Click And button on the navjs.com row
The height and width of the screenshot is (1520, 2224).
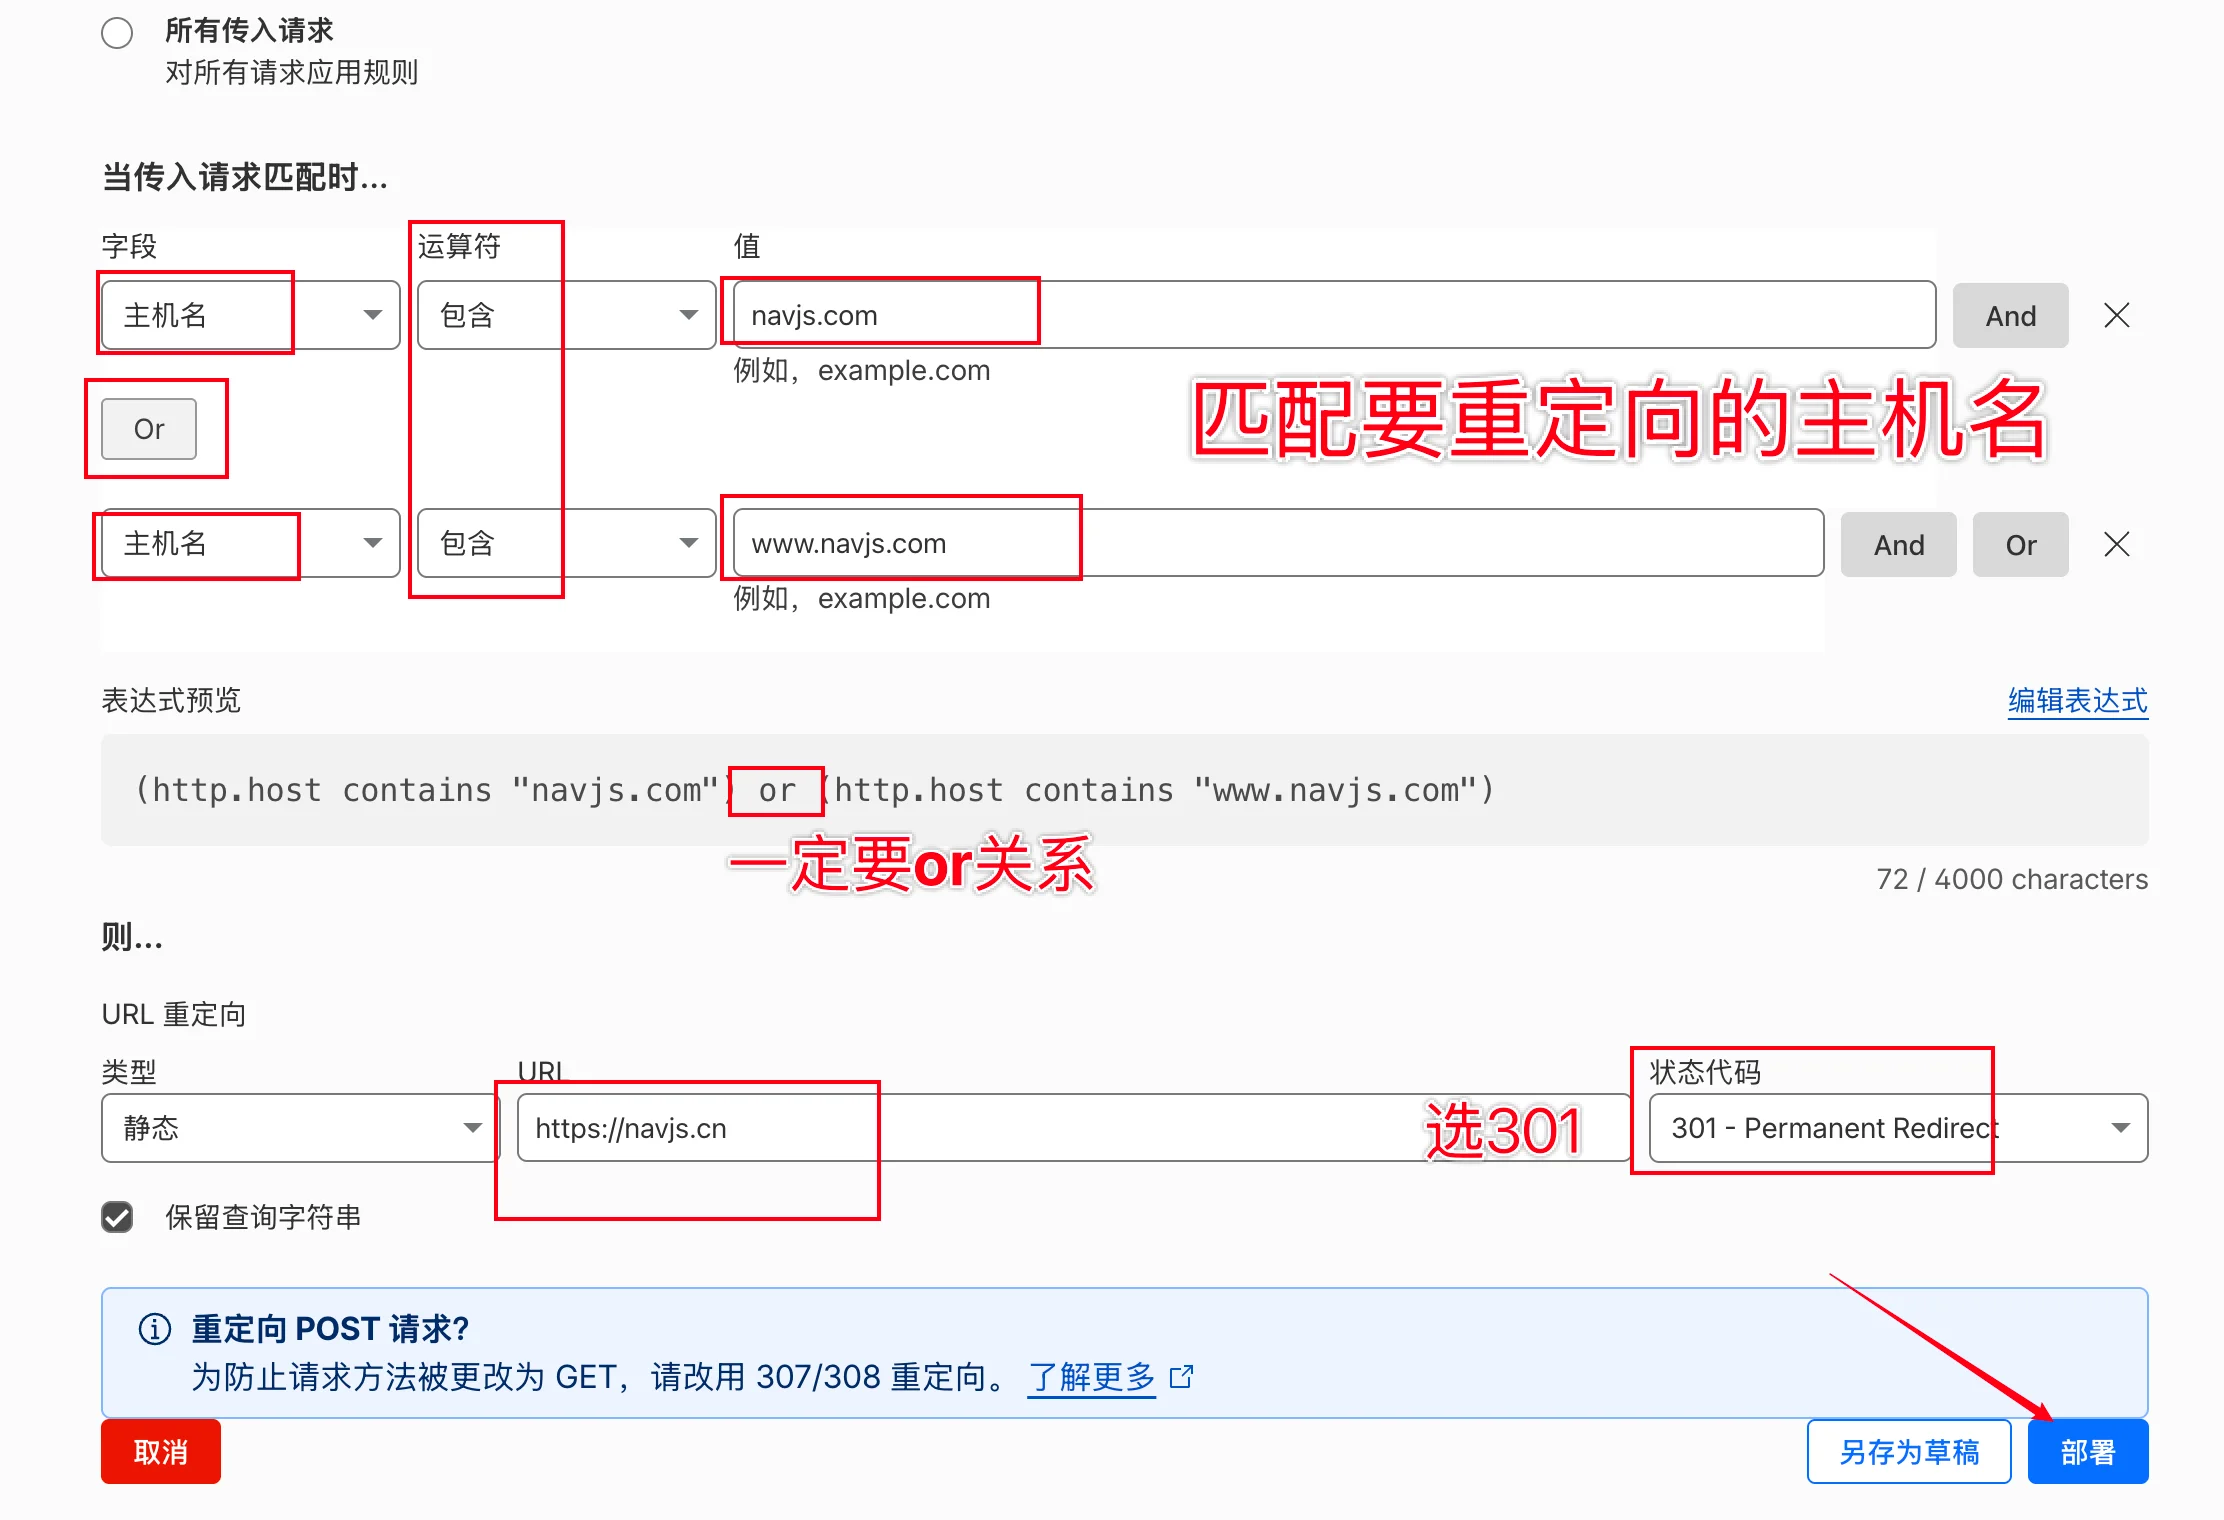tap(2010, 316)
